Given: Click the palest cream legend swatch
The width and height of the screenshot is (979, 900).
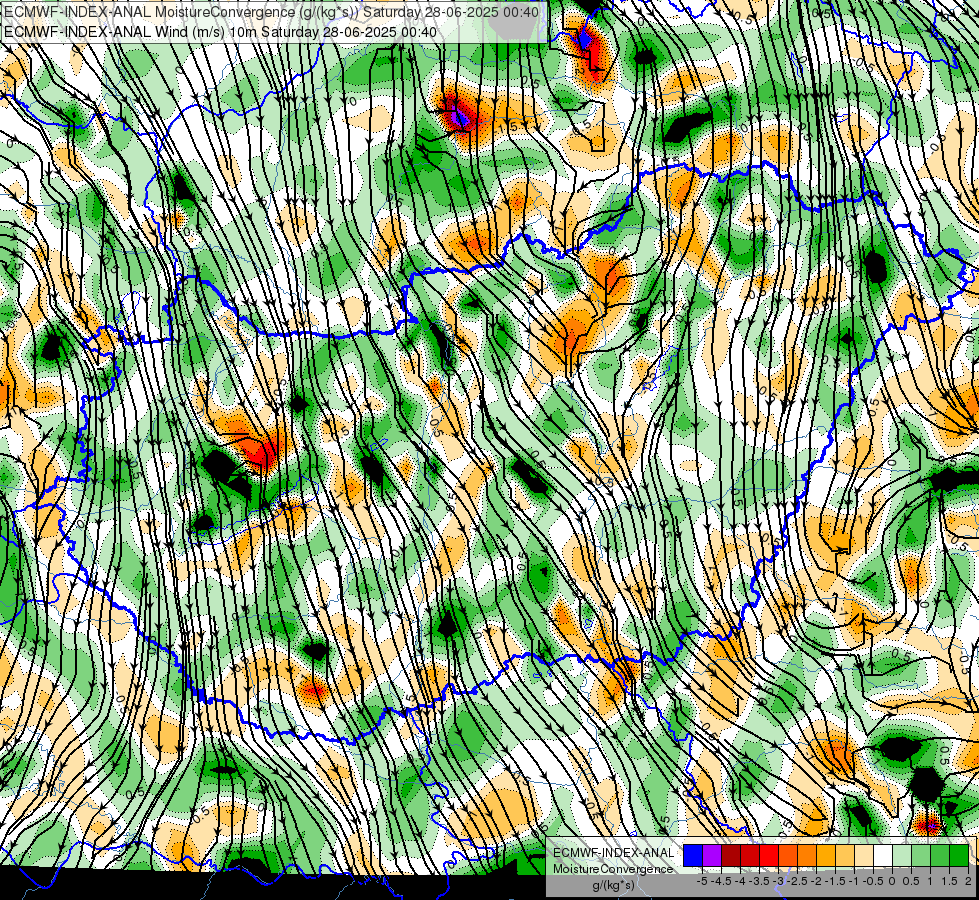Looking at the screenshot, I should click(864, 855).
